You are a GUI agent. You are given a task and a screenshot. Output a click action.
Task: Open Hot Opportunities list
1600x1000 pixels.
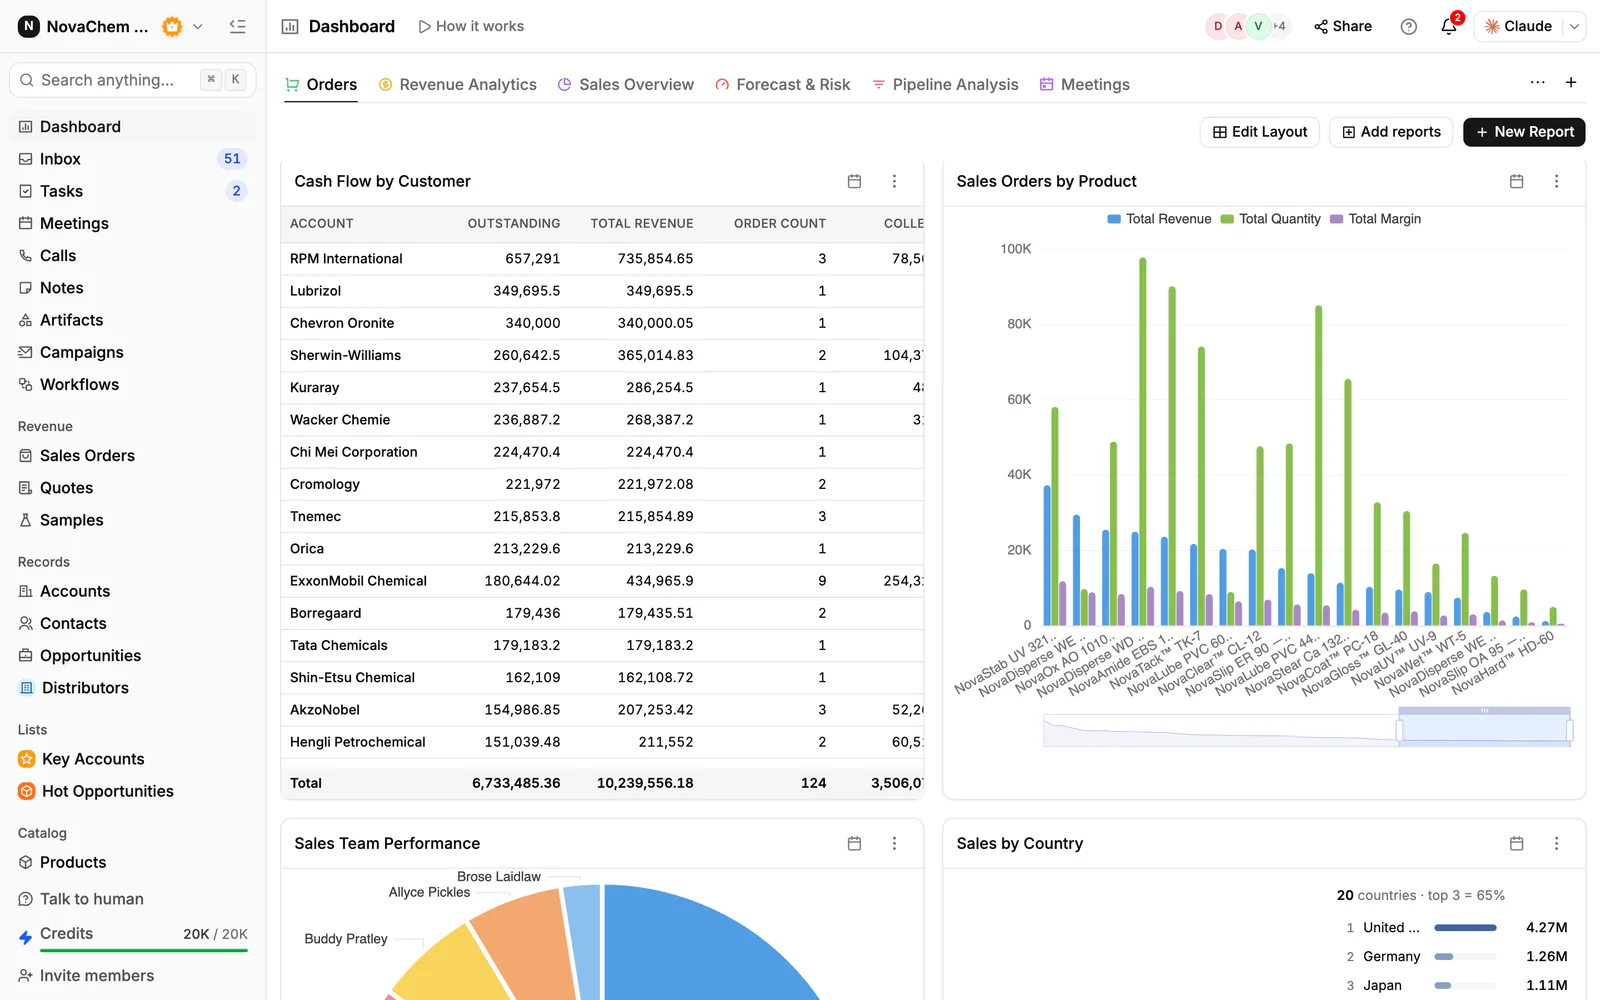point(132,791)
